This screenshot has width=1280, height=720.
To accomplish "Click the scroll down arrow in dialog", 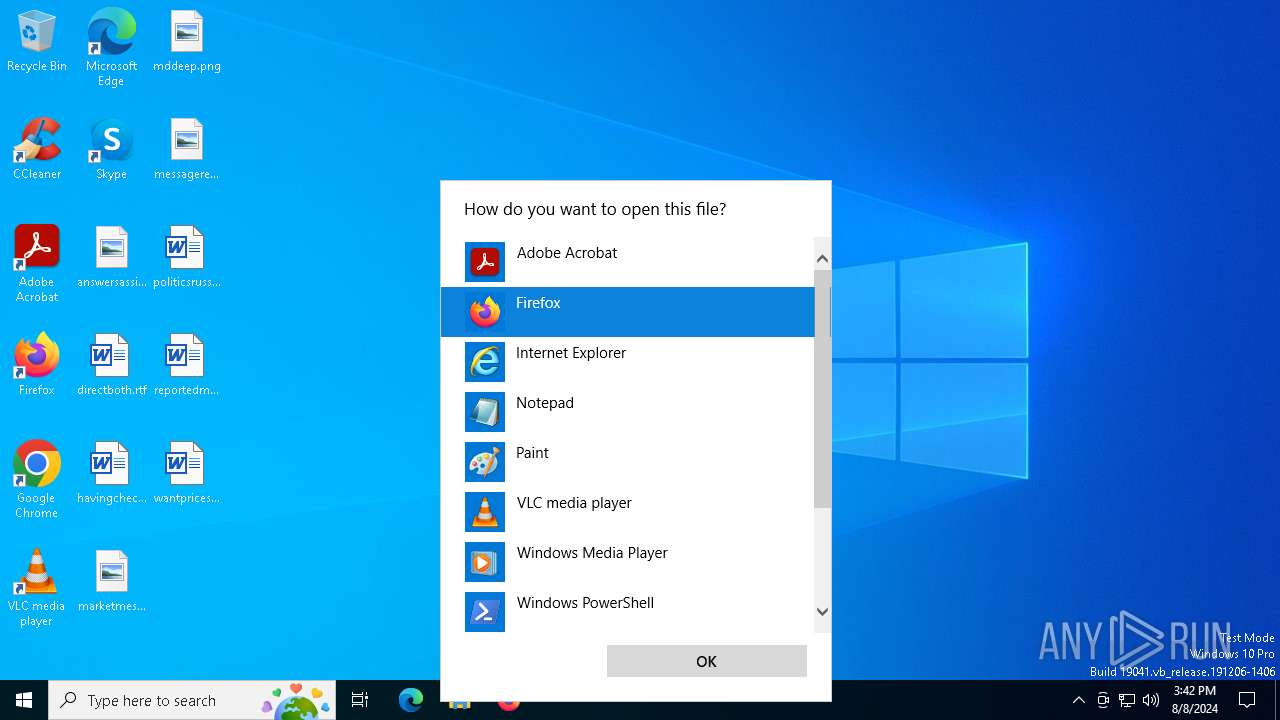I will (x=822, y=611).
